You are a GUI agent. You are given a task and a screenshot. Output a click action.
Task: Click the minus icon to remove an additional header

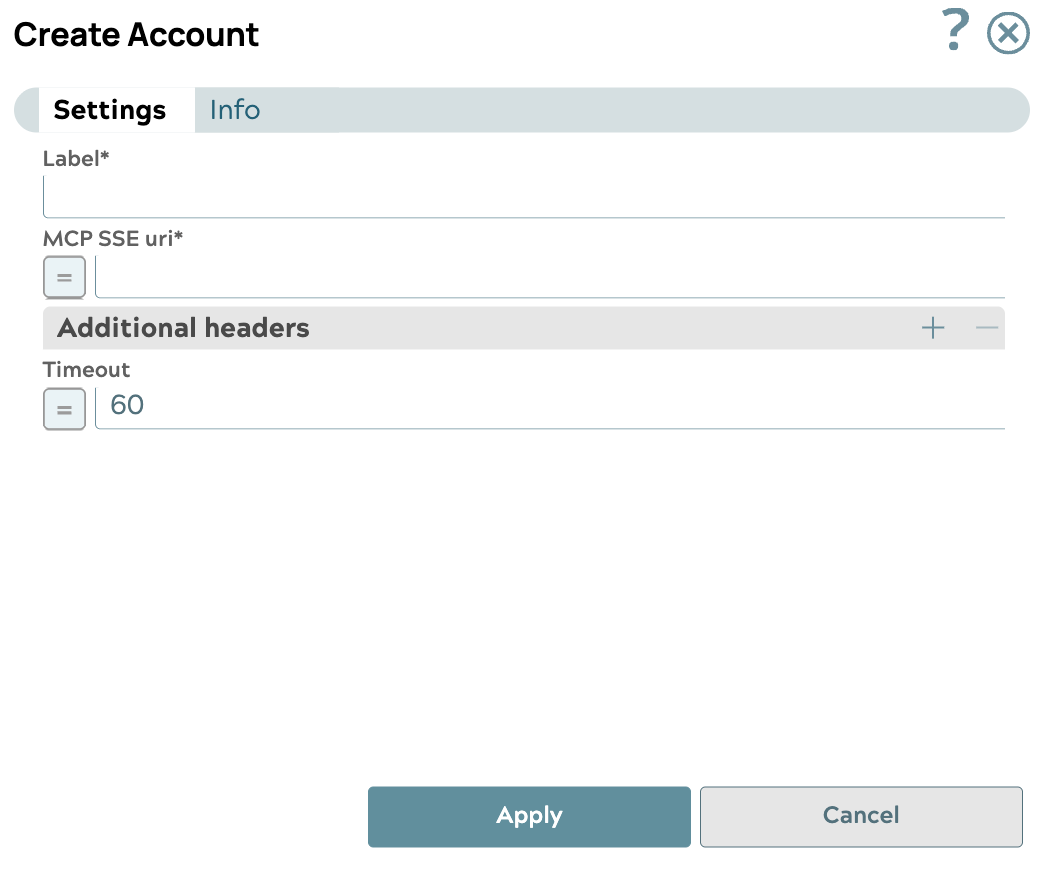986,327
